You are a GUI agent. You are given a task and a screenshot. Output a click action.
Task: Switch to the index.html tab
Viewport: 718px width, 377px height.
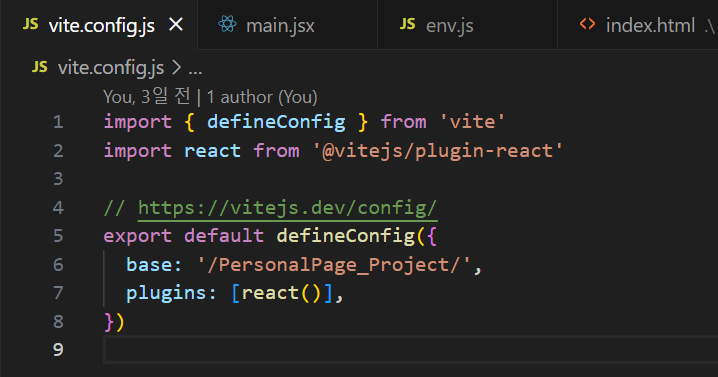coord(638,25)
